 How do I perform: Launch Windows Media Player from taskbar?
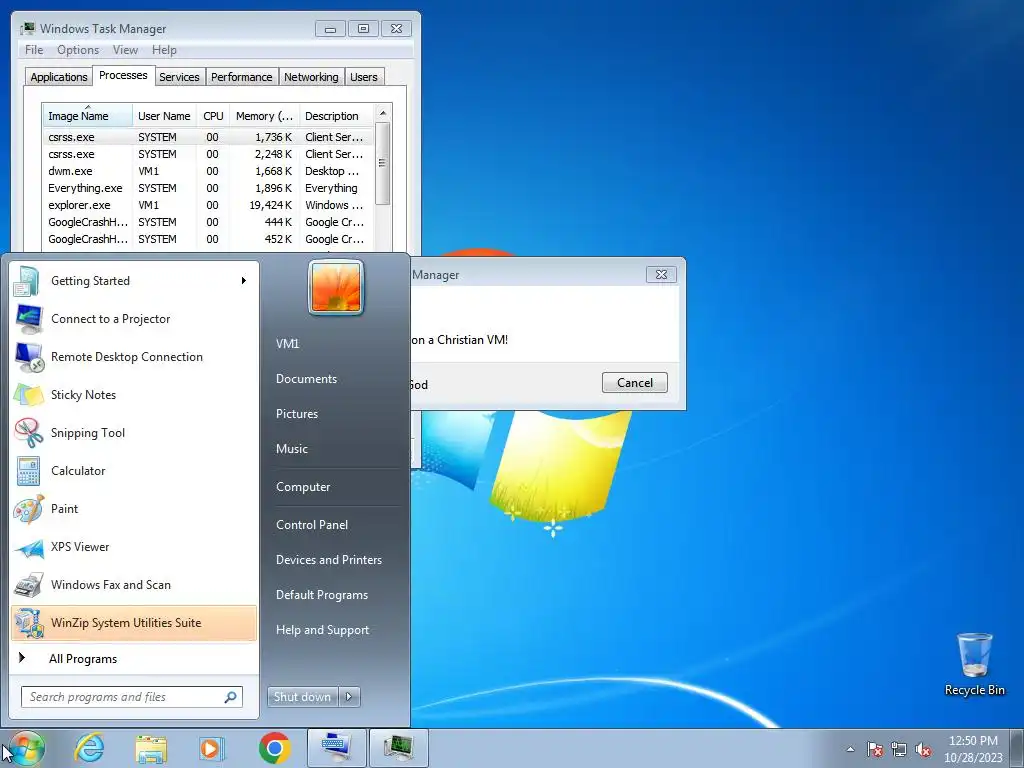tap(212, 748)
